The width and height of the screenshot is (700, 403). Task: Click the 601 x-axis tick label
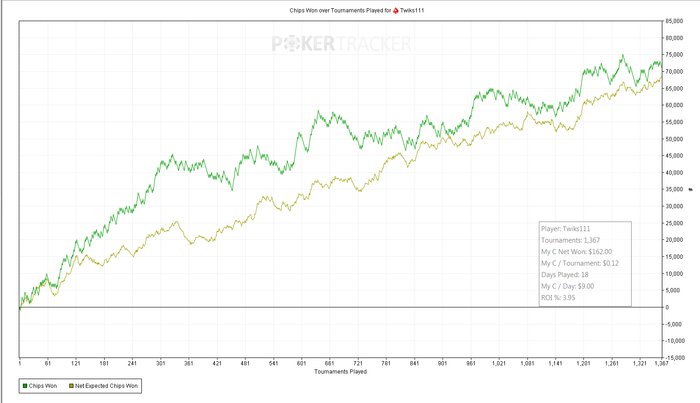301,363
